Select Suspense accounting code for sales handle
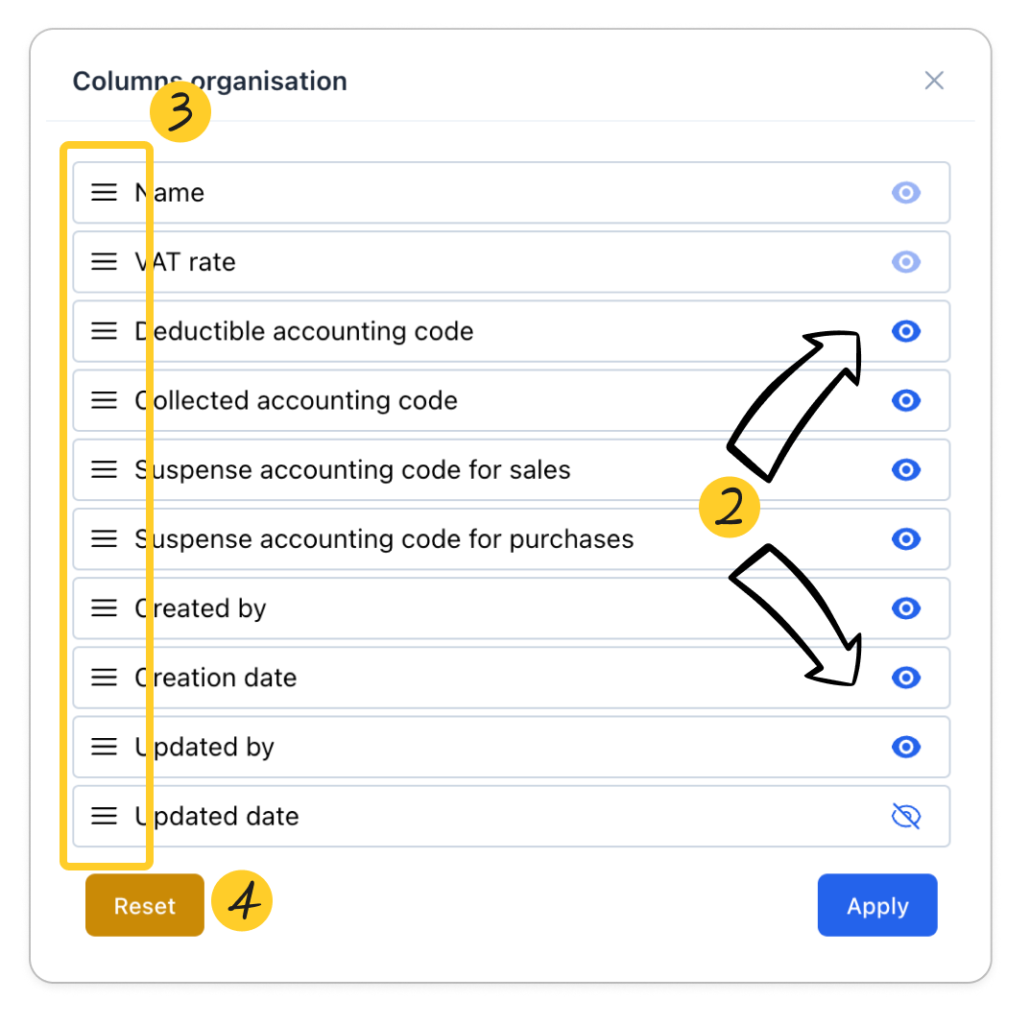Viewport: 1030px width, 1025px height. pos(104,470)
